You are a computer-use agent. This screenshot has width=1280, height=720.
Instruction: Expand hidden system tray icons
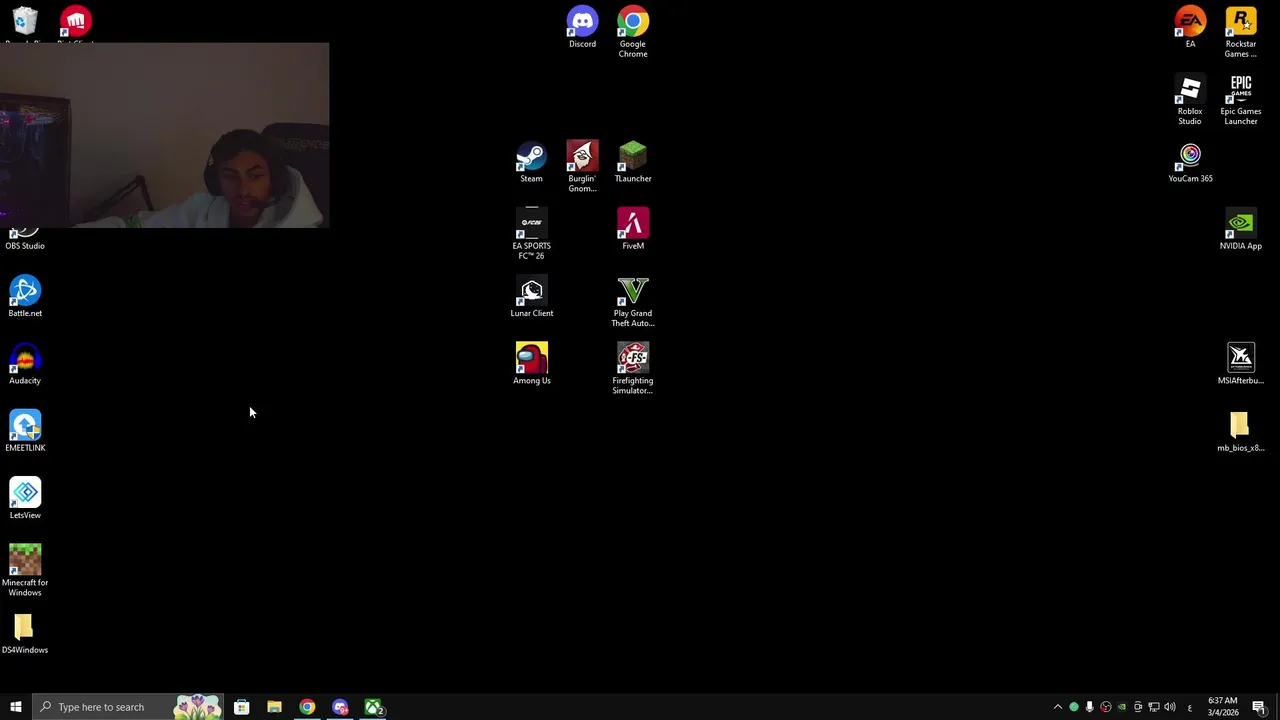click(1058, 707)
